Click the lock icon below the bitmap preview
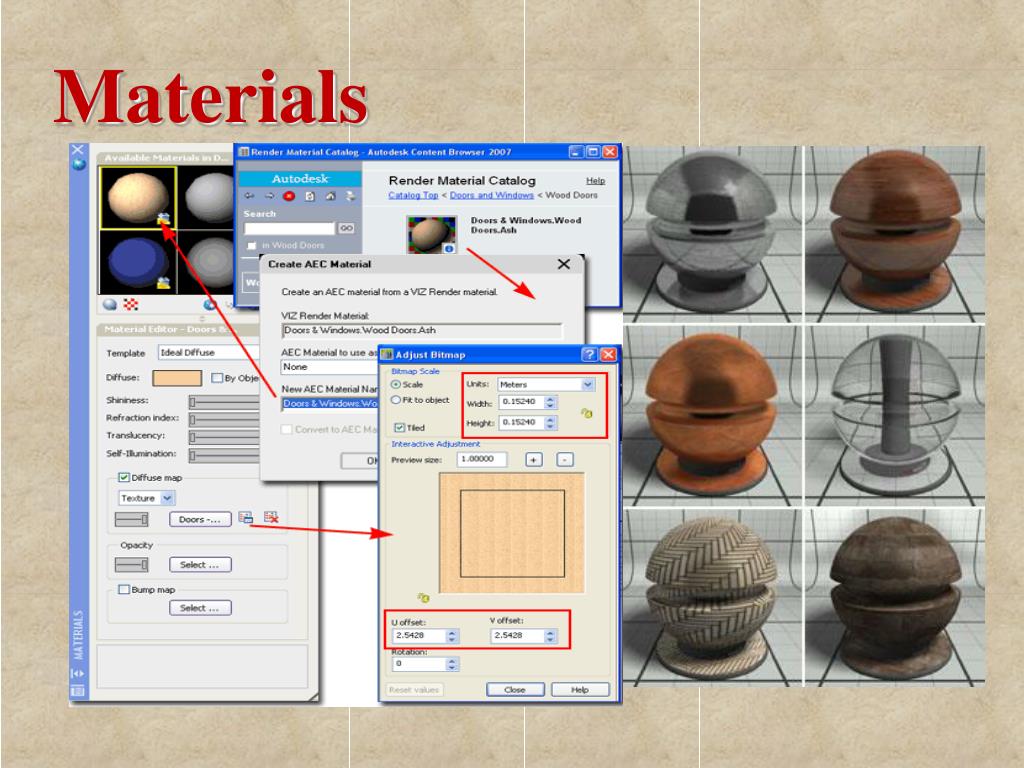The width and height of the screenshot is (1024, 768). pos(423,597)
